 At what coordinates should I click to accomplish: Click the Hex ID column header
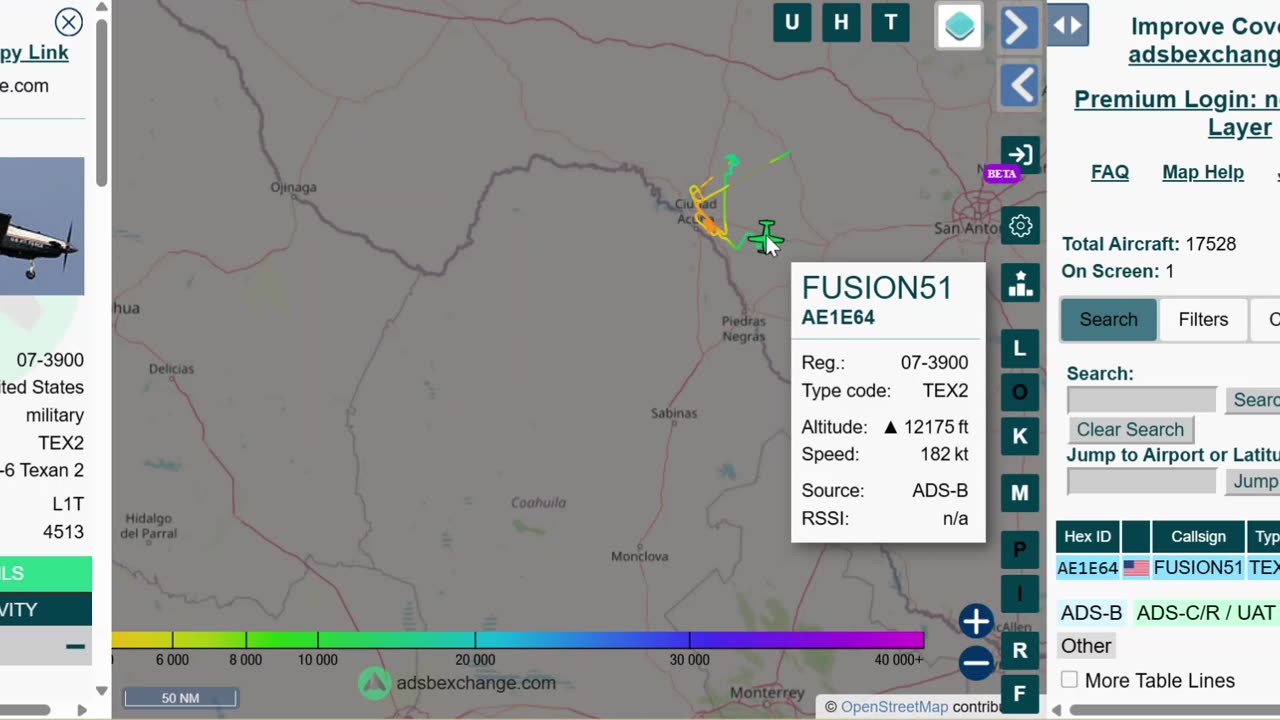[x=1087, y=537]
